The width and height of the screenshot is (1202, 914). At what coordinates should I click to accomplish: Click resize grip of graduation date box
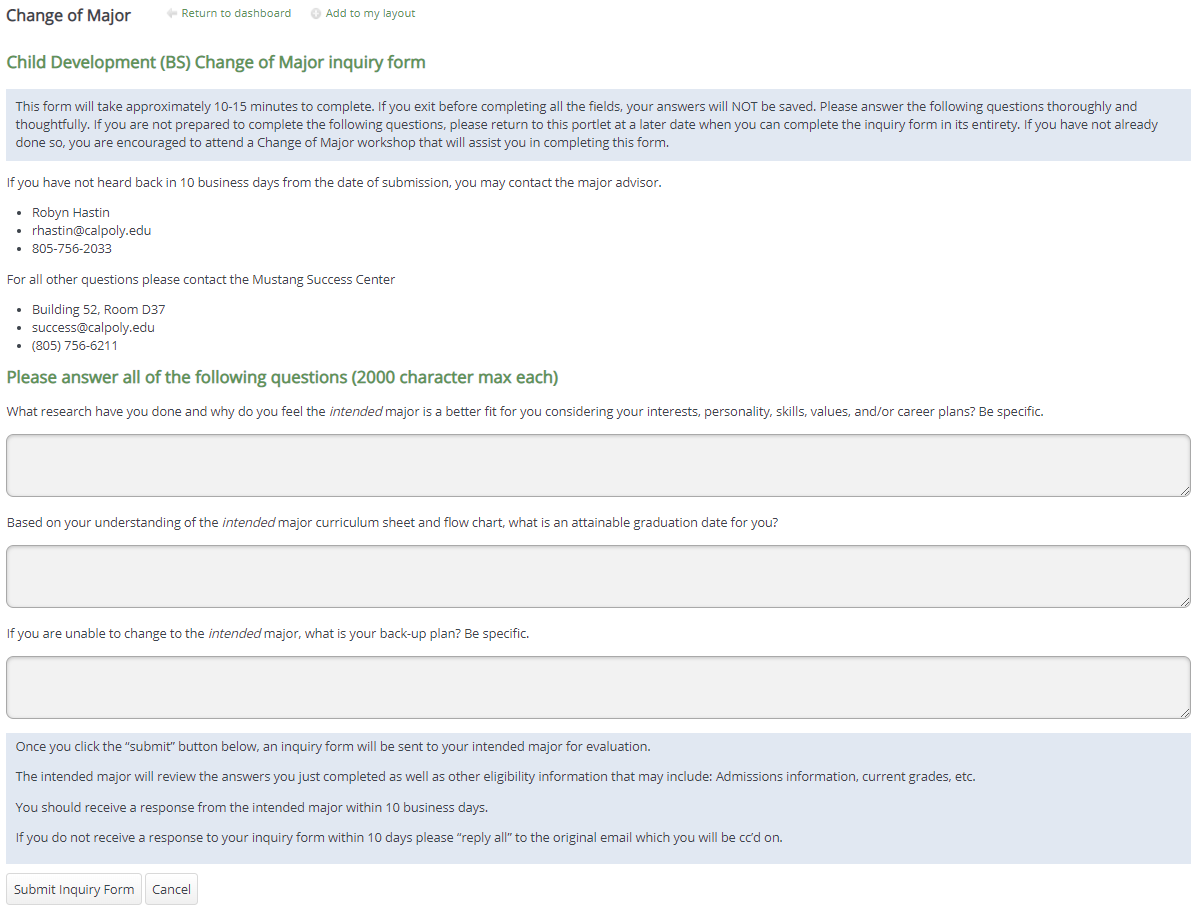click(x=1185, y=602)
